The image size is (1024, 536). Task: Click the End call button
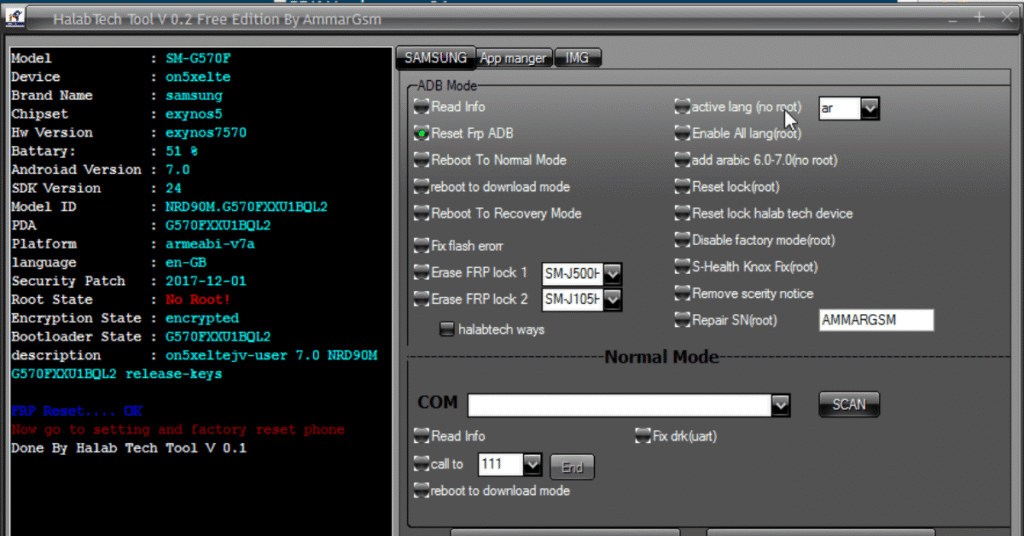(572, 467)
